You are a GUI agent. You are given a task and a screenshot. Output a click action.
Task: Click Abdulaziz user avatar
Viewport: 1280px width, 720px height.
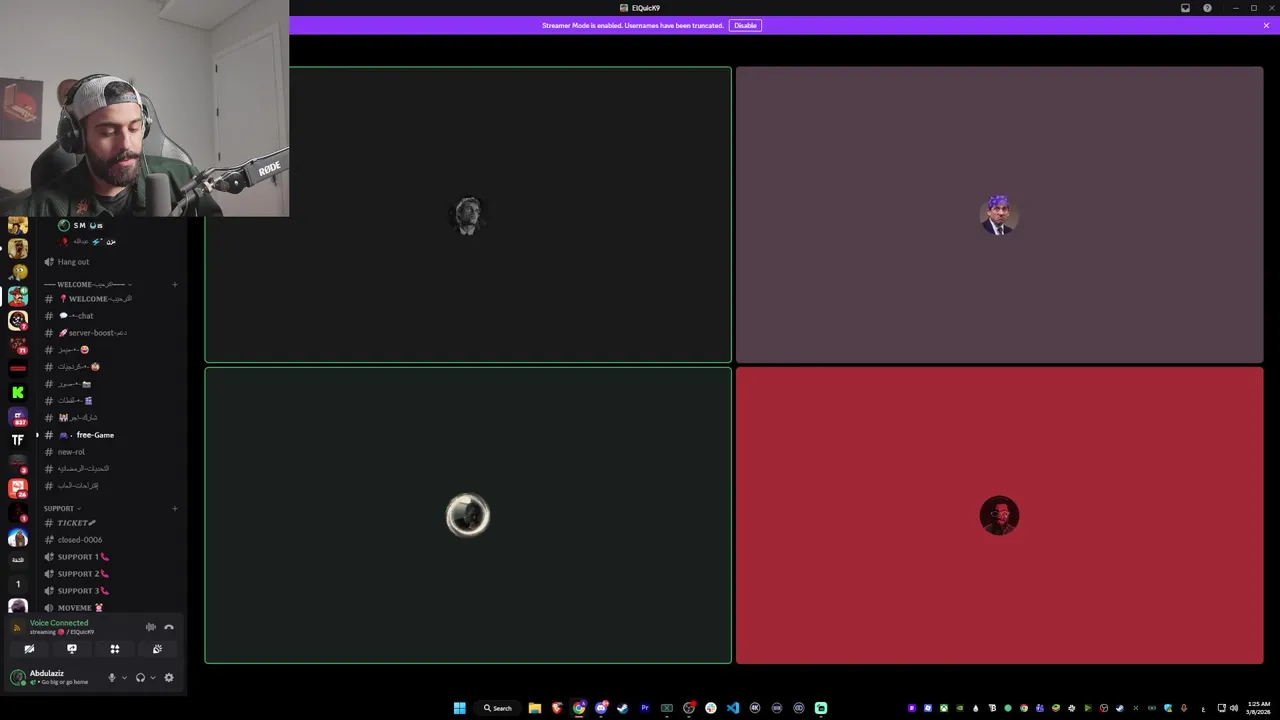[18, 677]
